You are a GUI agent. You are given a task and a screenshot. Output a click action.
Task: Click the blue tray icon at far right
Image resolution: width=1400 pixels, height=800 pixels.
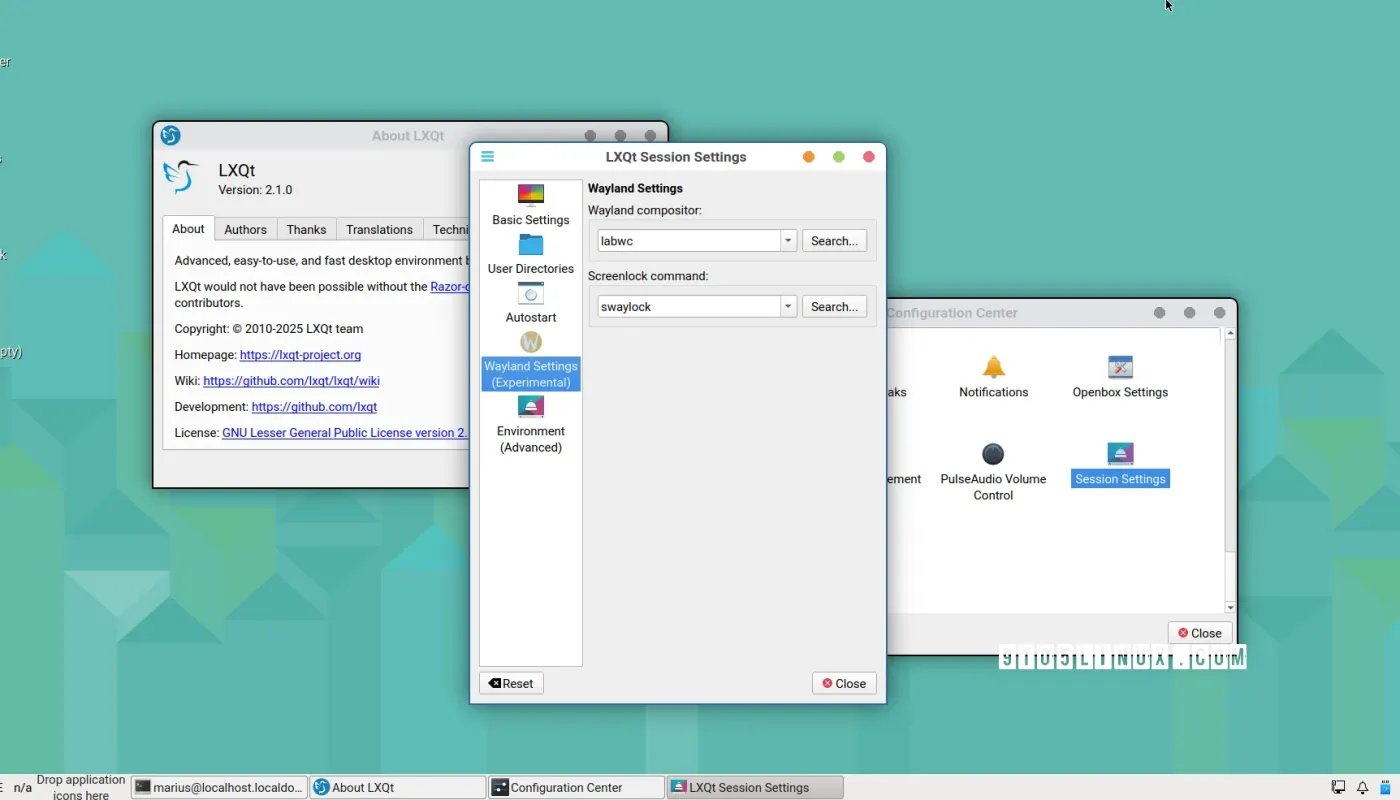tap(1386, 788)
